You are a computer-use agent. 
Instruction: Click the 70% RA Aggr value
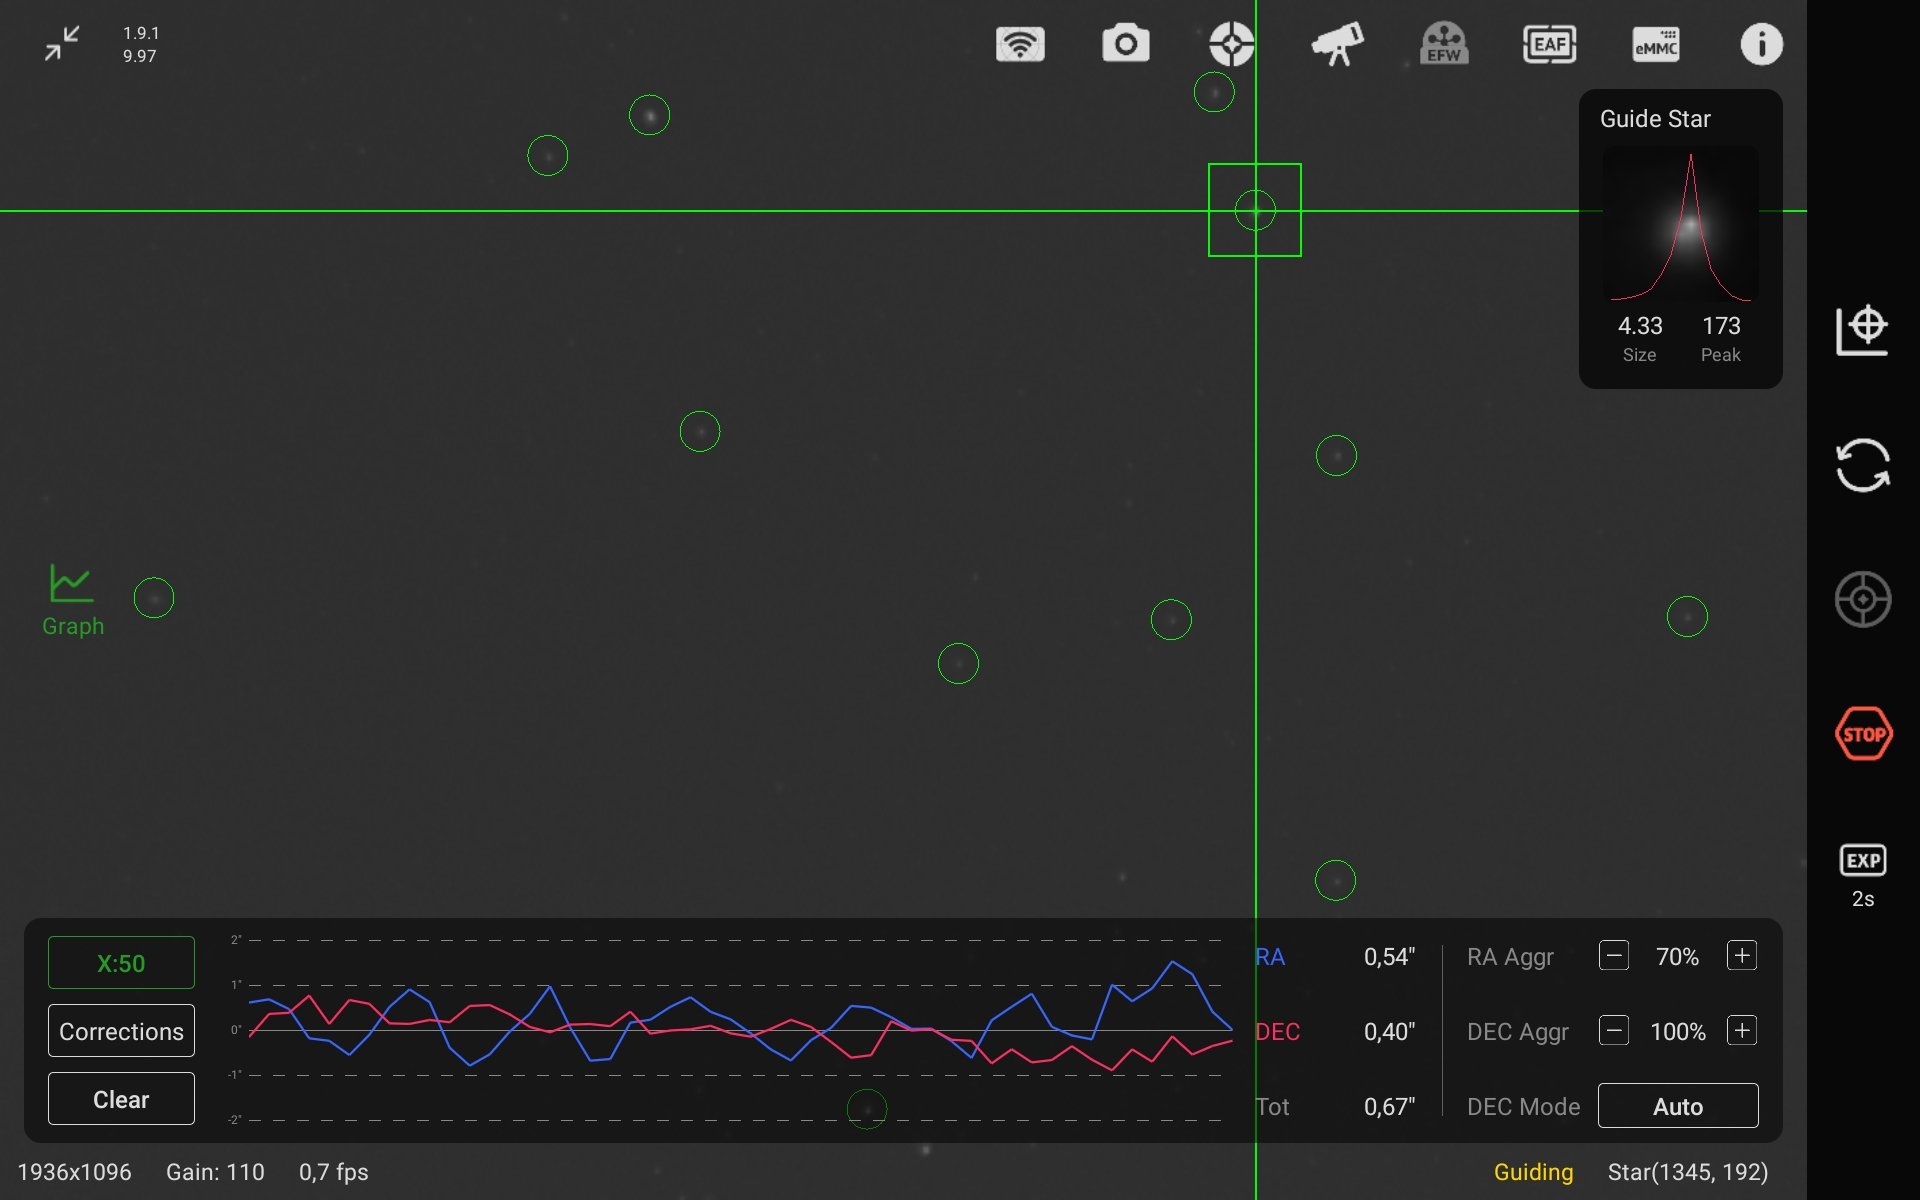[x=1677, y=957]
